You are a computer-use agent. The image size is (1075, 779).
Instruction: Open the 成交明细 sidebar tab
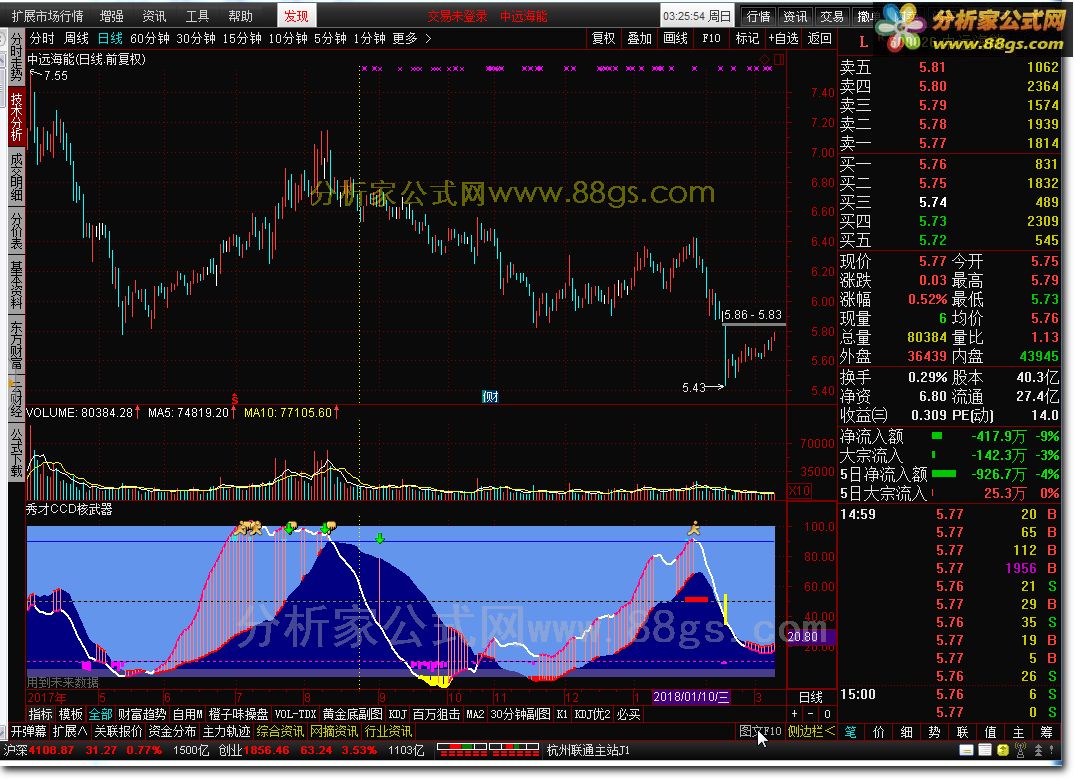click(x=16, y=177)
